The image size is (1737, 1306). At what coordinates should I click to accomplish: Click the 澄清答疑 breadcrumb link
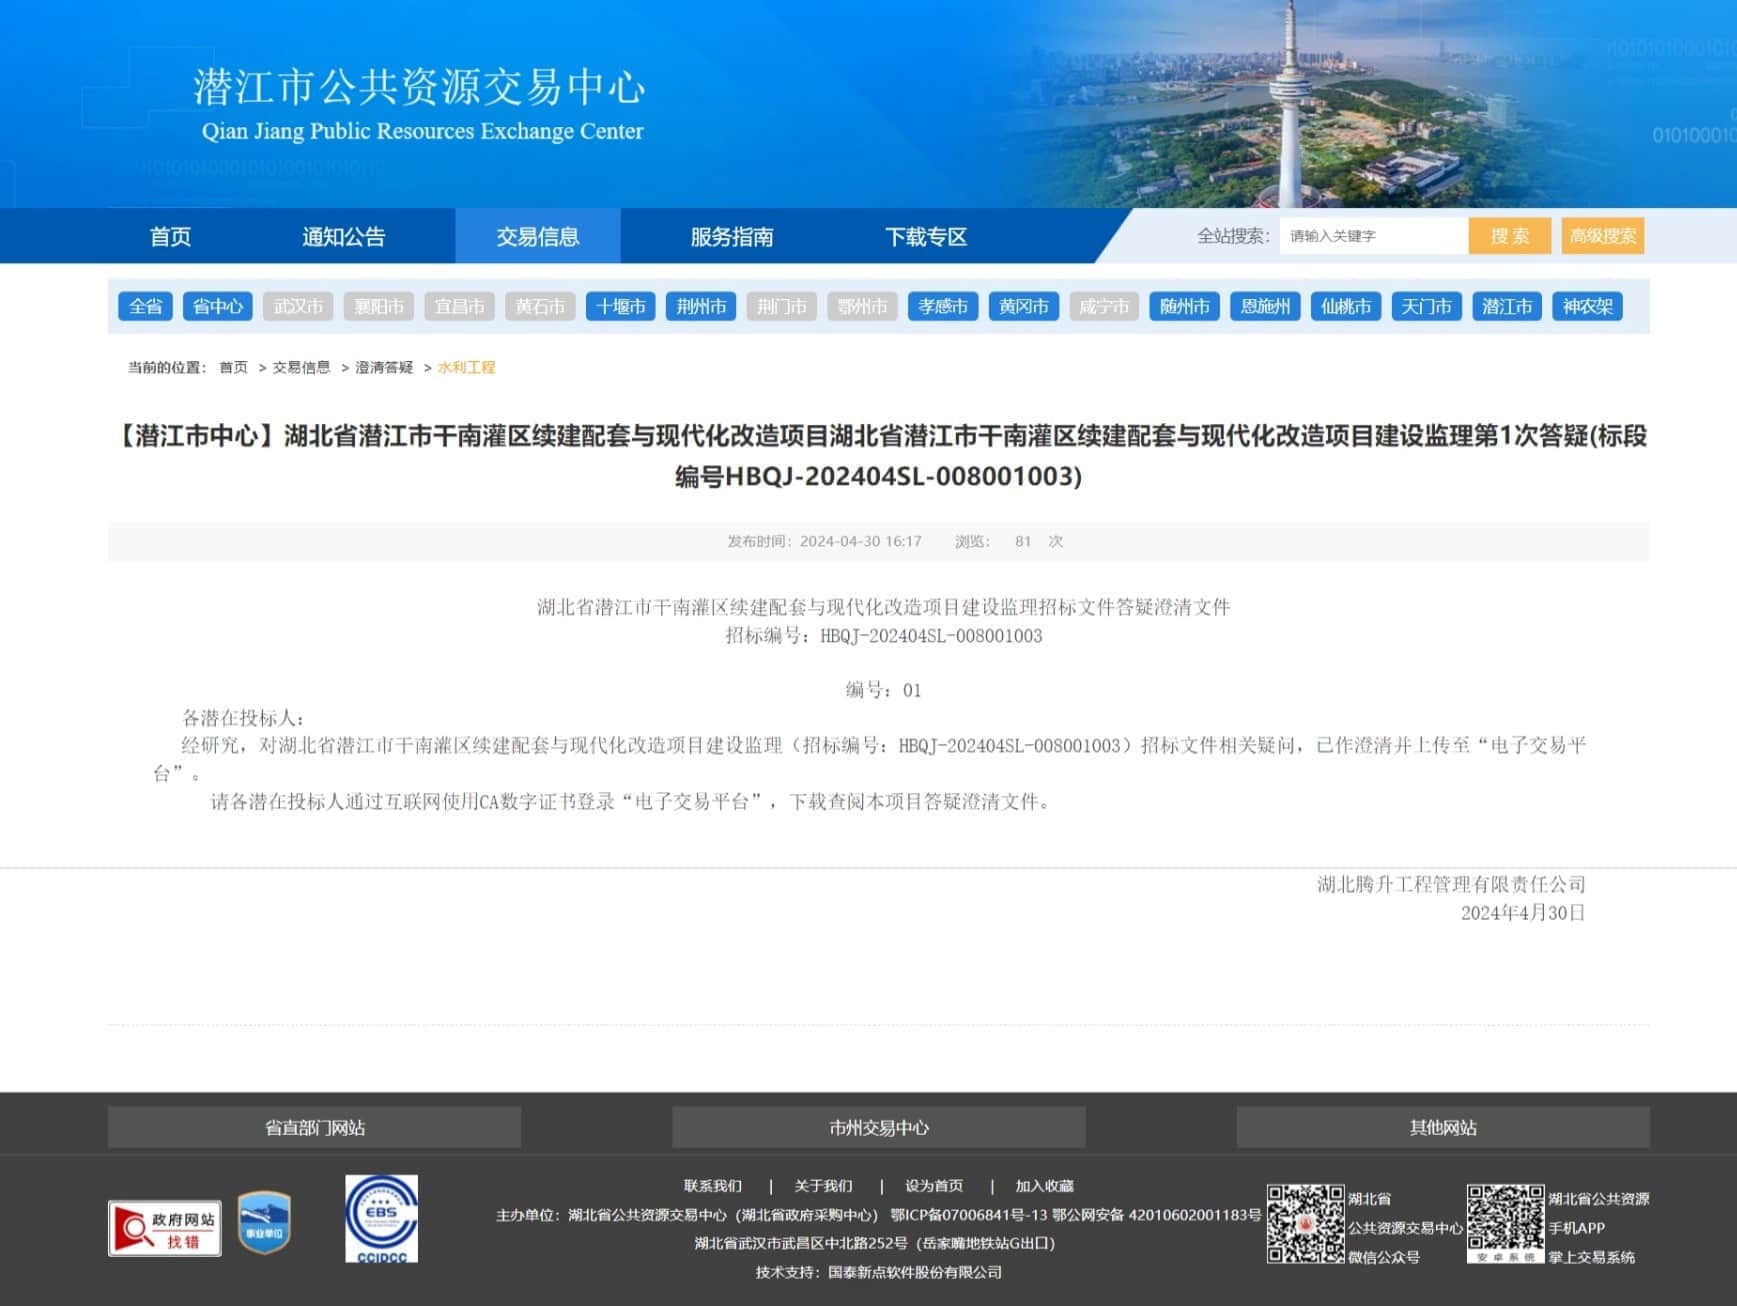(x=384, y=367)
